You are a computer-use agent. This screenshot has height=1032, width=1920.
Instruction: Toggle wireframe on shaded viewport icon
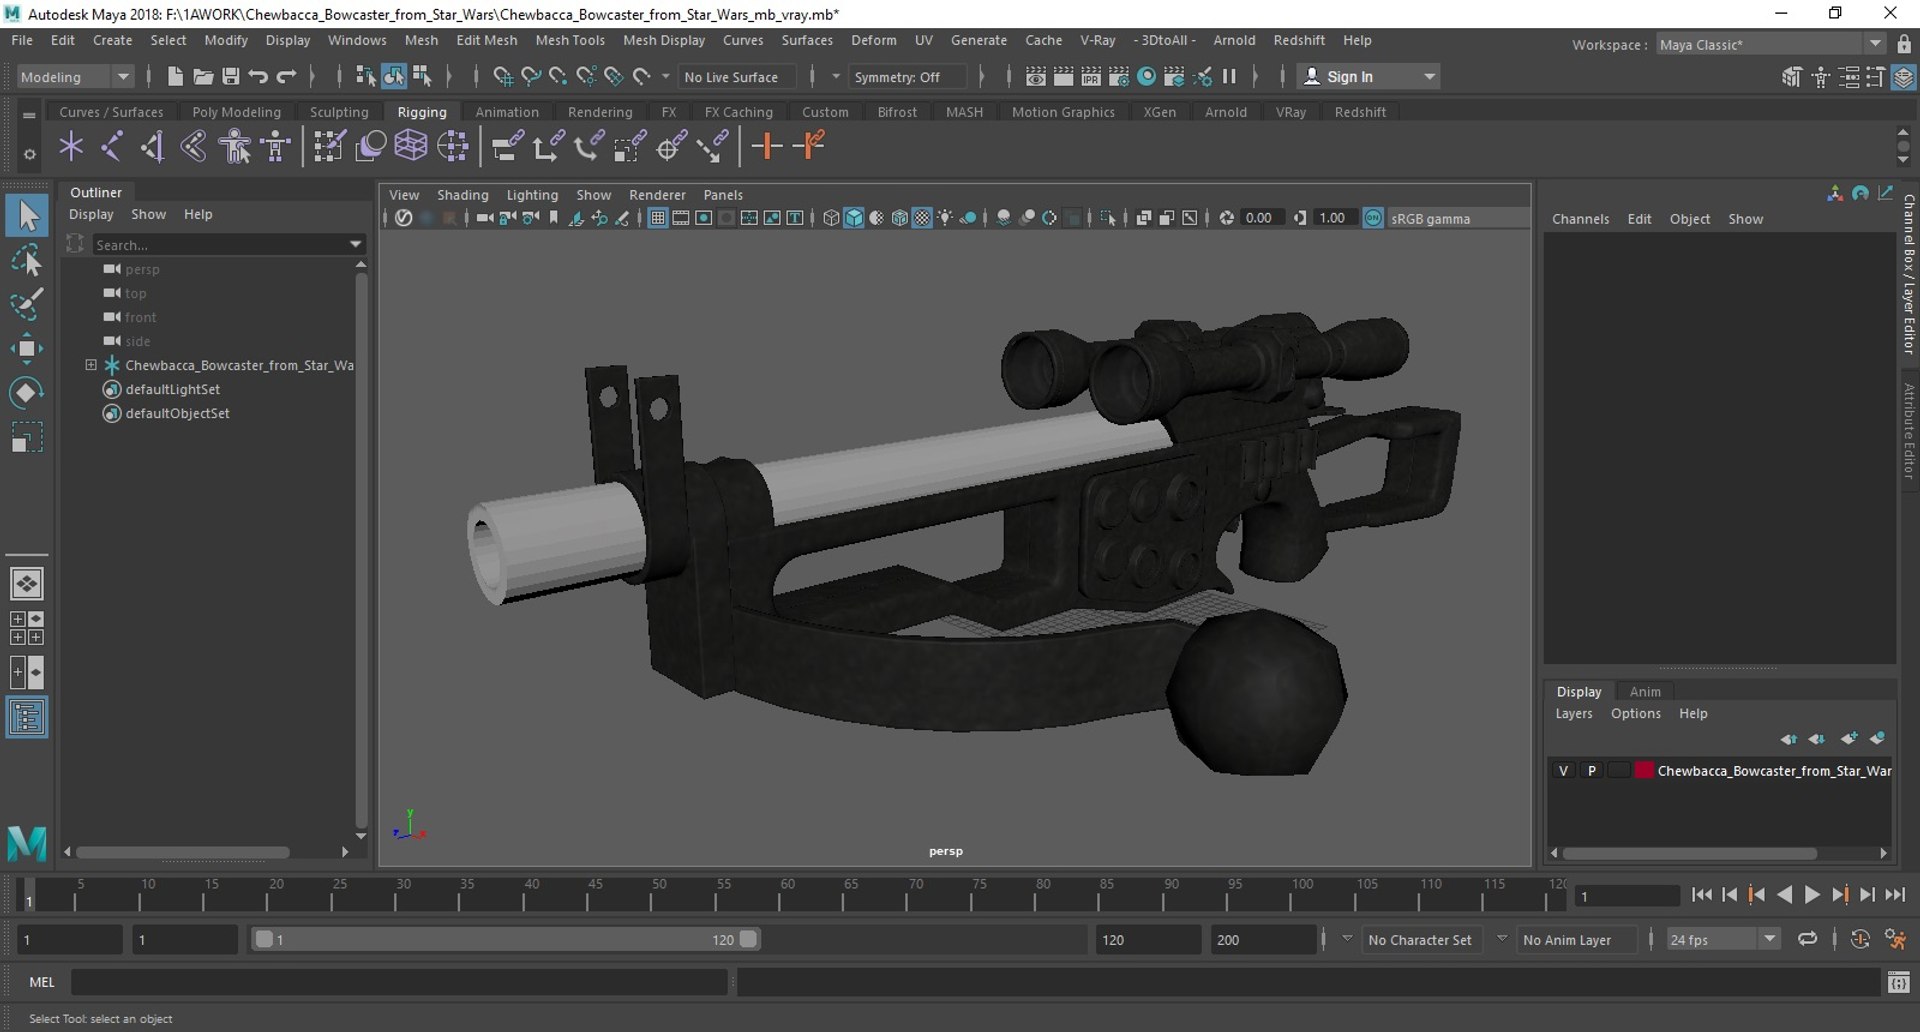tap(899, 218)
